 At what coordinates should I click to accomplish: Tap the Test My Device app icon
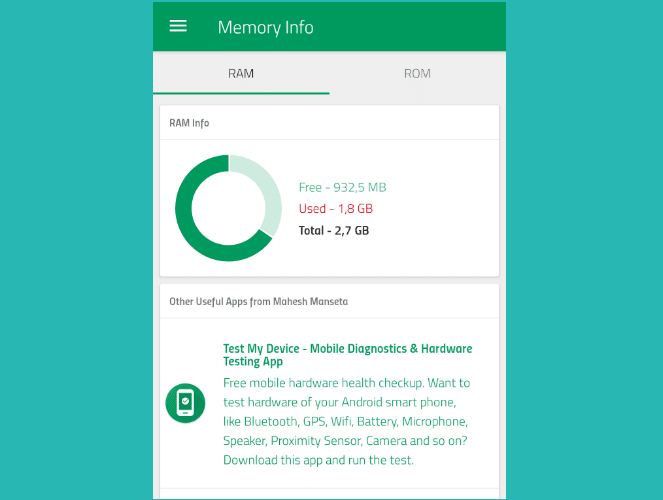click(185, 403)
